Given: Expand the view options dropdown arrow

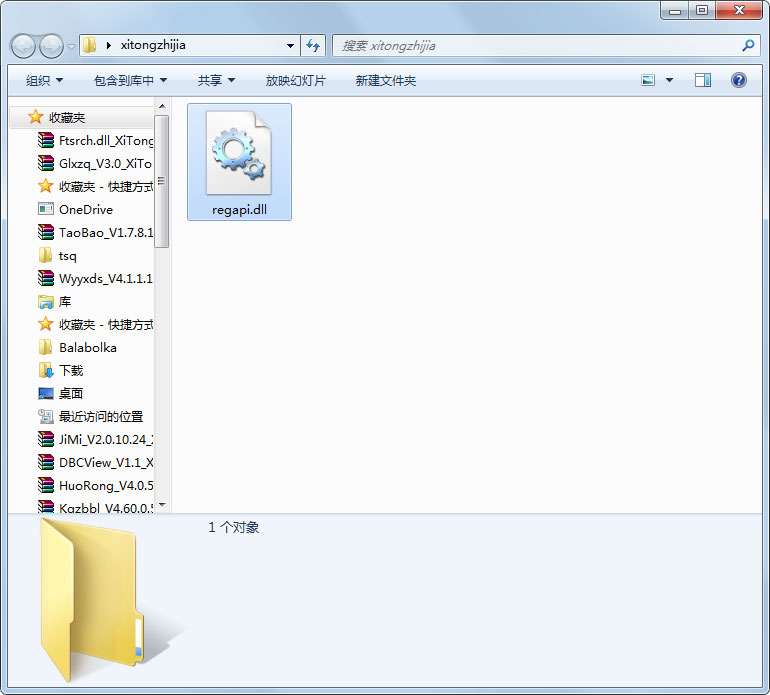Looking at the screenshot, I should [x=669, y=80].
